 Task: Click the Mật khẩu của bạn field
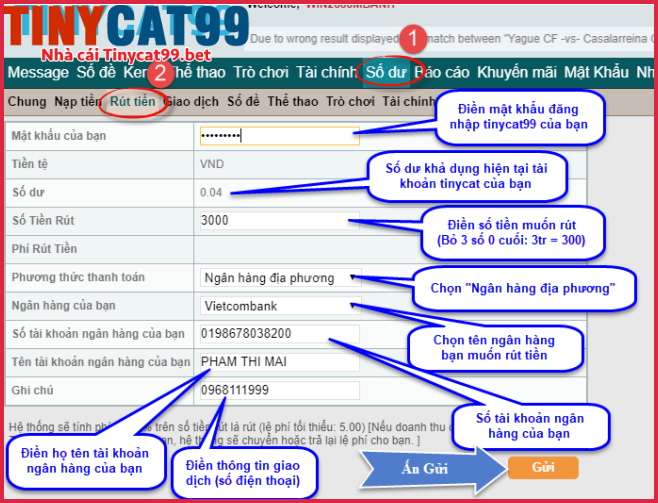(x=278, y=135)
